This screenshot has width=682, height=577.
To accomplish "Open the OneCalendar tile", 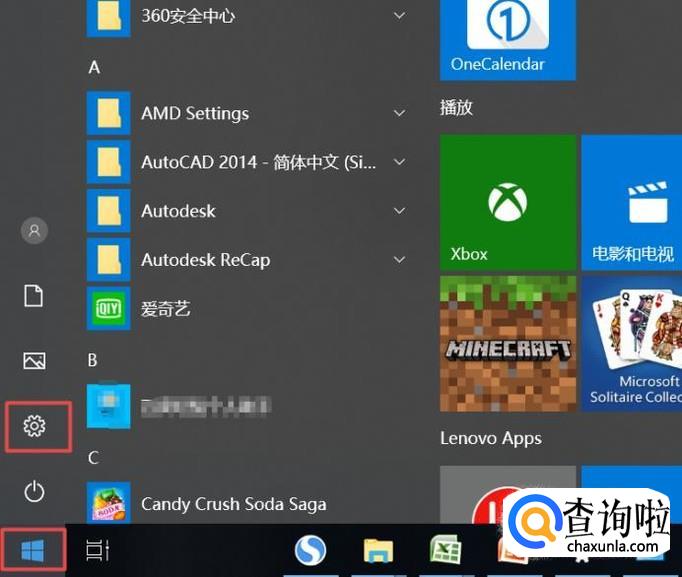I will pos(508,40).
